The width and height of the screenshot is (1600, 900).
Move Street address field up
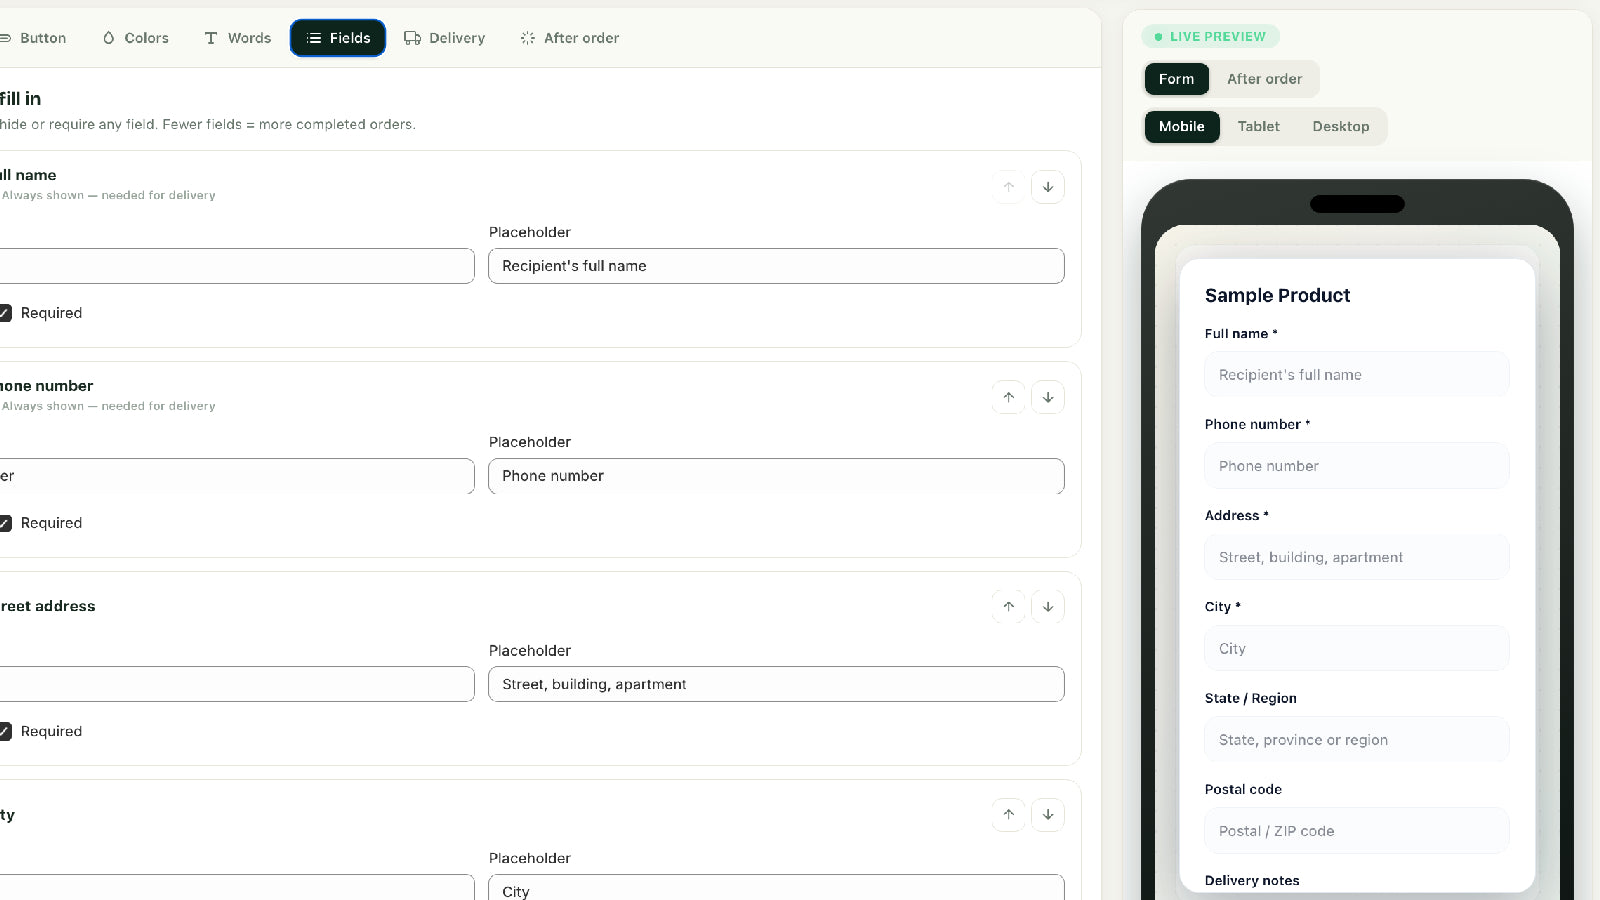[x=1009, y=606]
